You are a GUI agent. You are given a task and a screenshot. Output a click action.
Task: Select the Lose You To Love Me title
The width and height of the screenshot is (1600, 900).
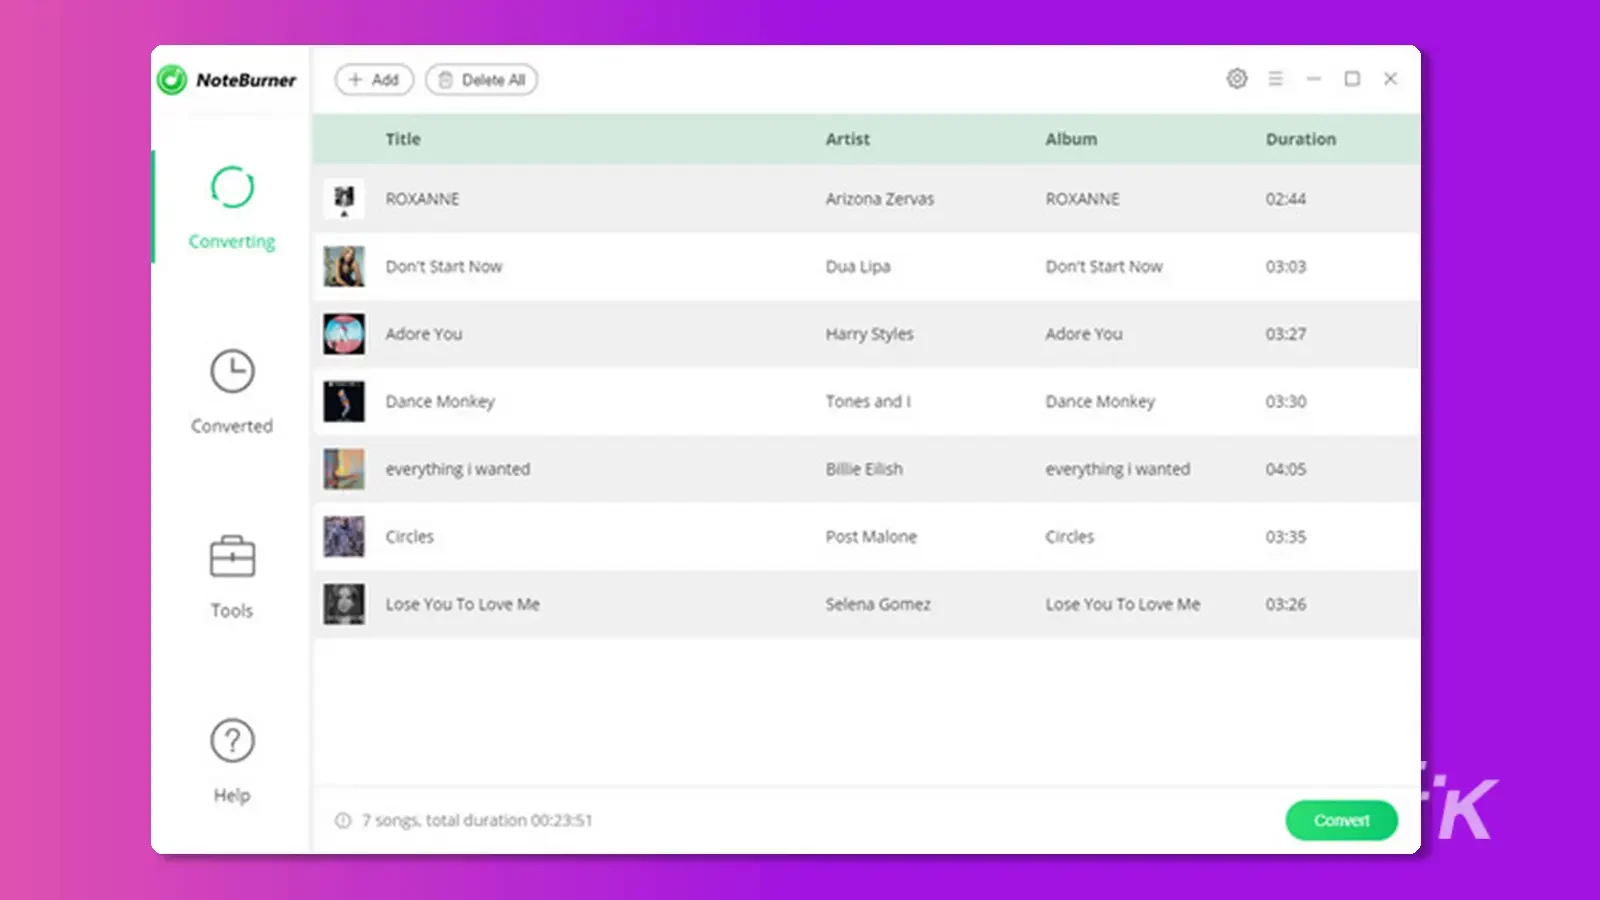462,604
